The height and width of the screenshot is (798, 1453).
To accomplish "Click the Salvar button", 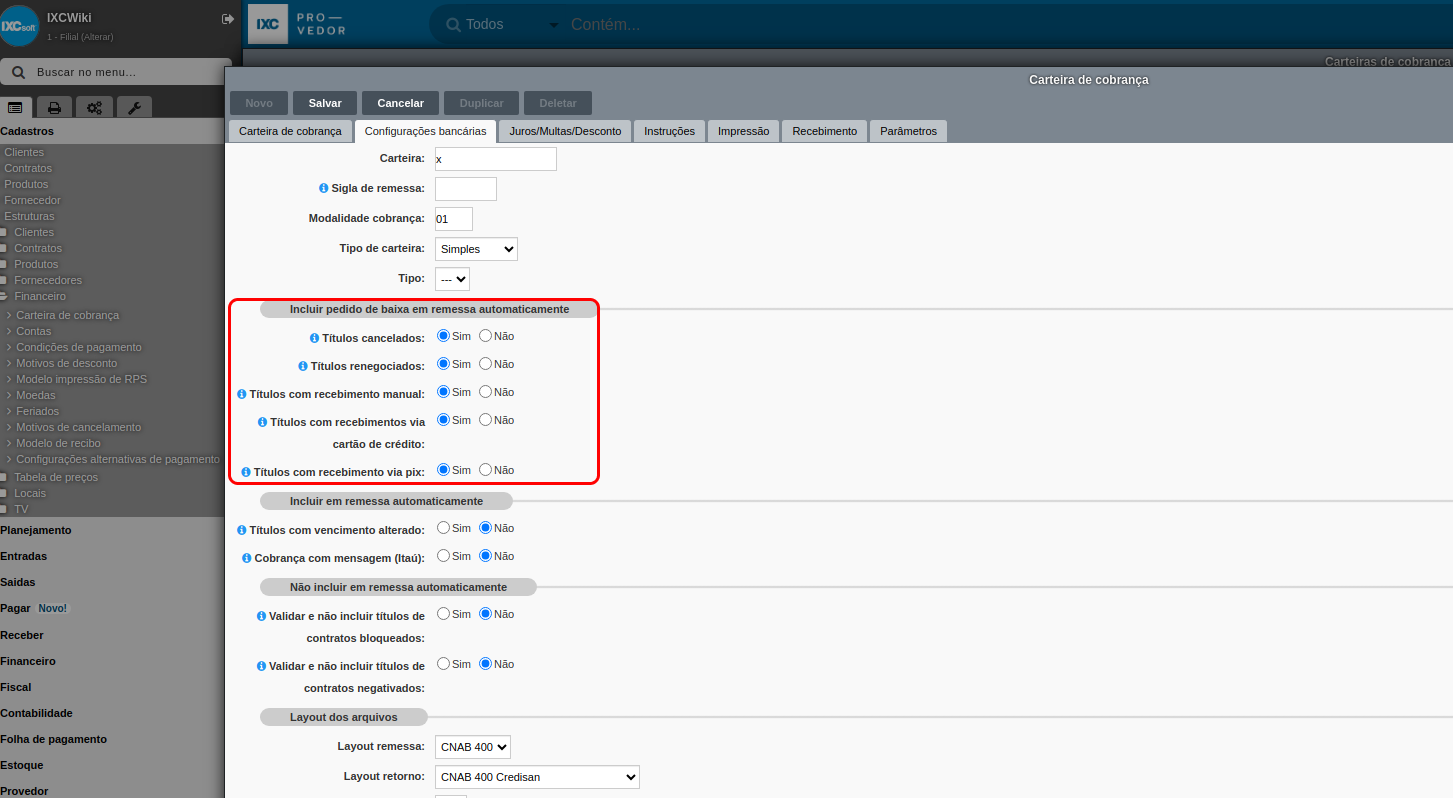I will pos(325,103).
